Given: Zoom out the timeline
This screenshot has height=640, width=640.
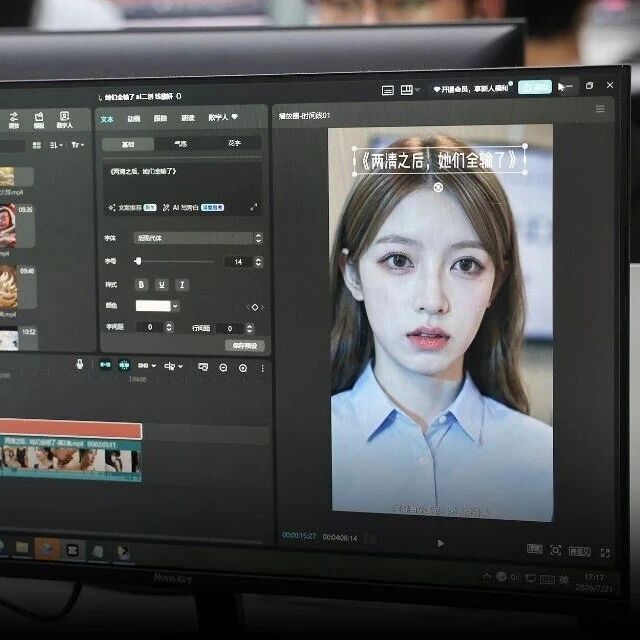Looking at the screenshot, I should click(x=223, y=368).
